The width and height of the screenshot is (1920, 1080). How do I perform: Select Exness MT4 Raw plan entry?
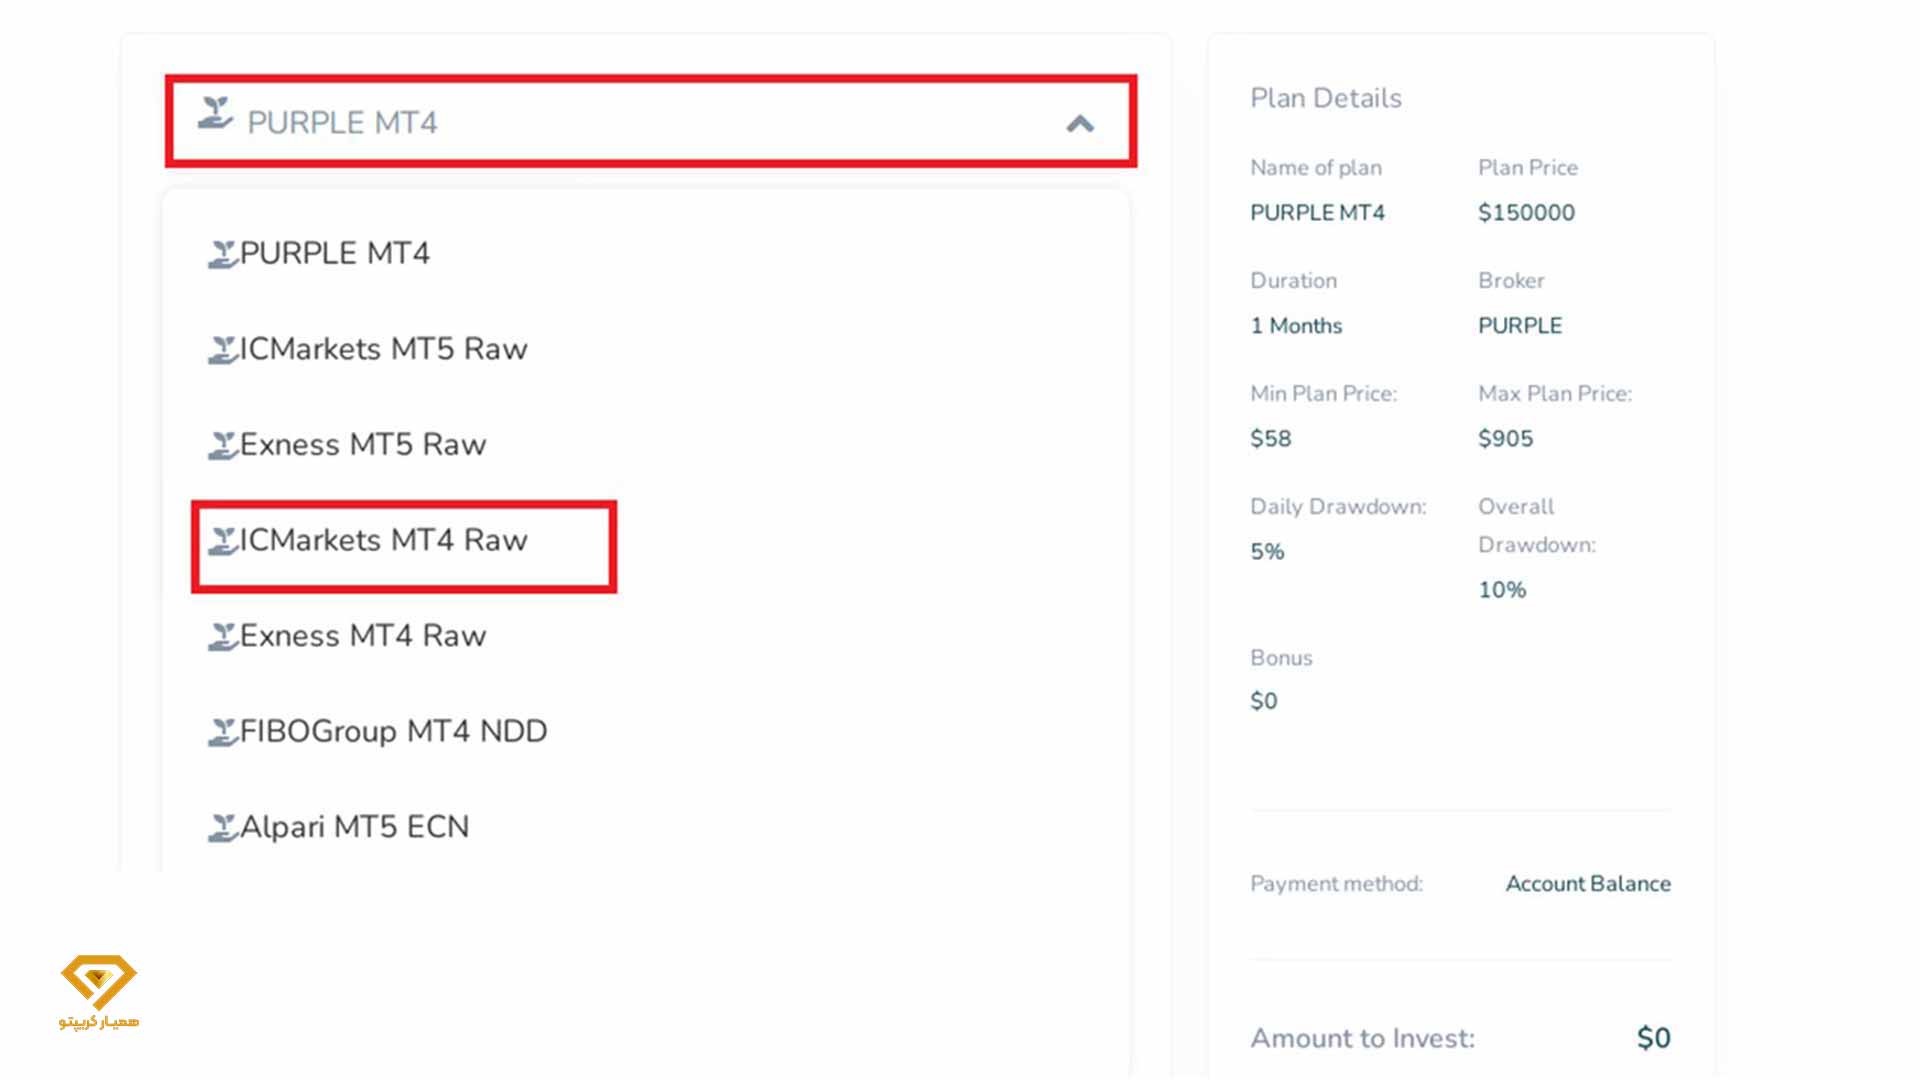point(363,636)
